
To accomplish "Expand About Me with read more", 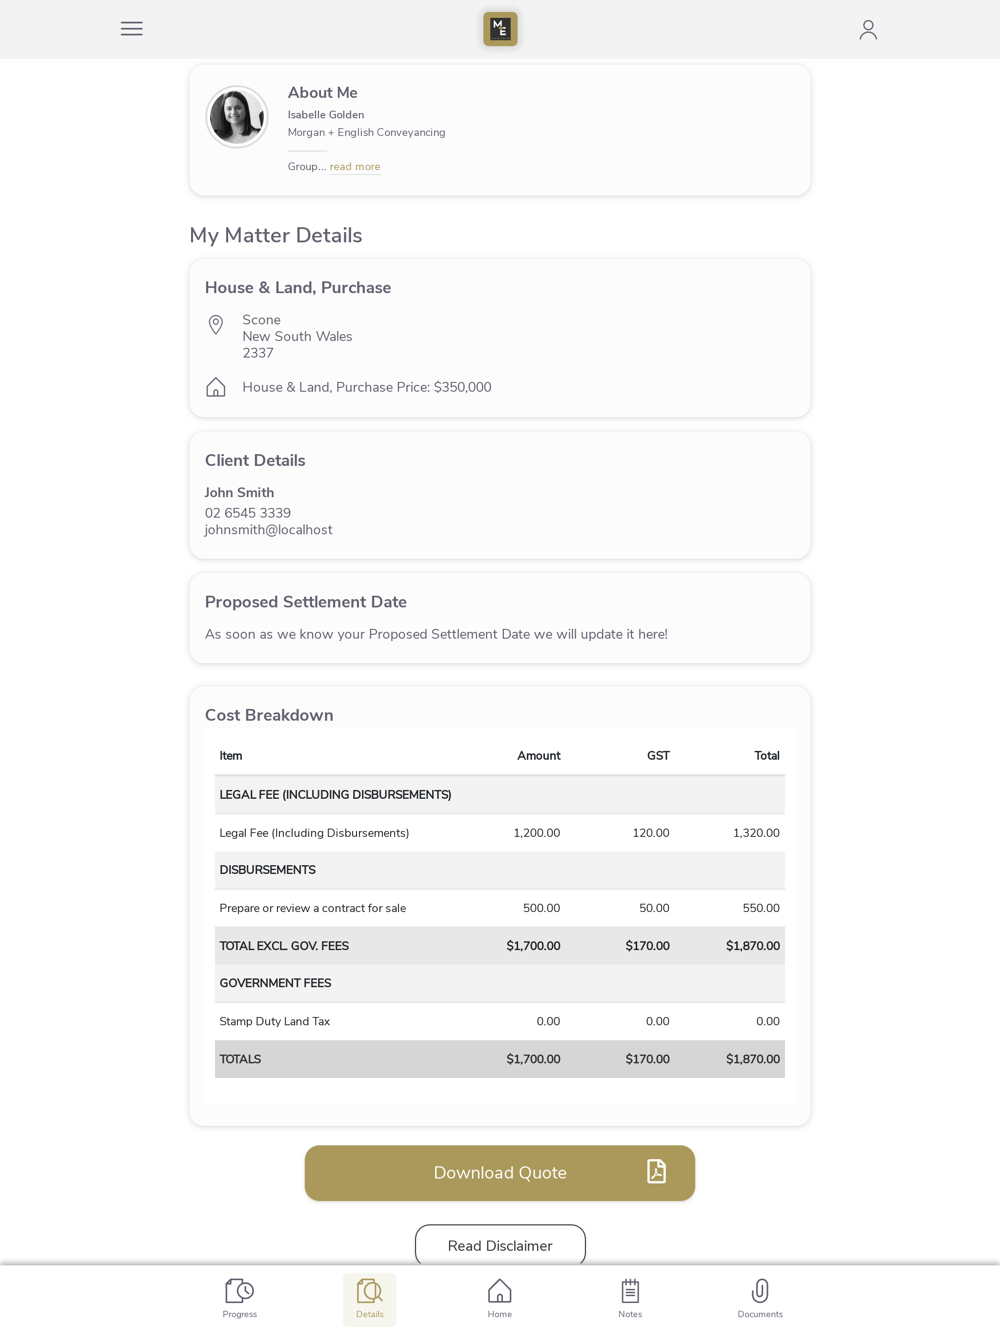I will [x=355, y=167].
